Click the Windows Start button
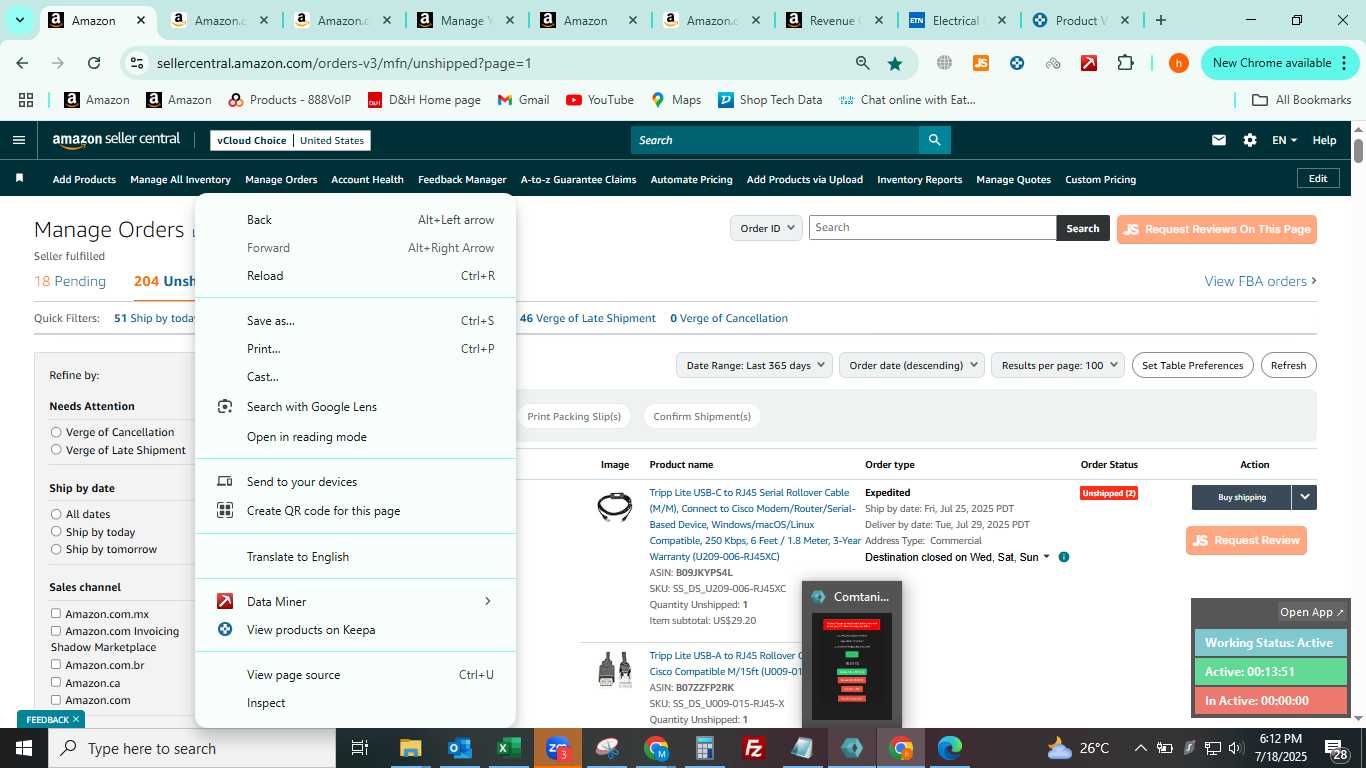 [x=24, y=748]
